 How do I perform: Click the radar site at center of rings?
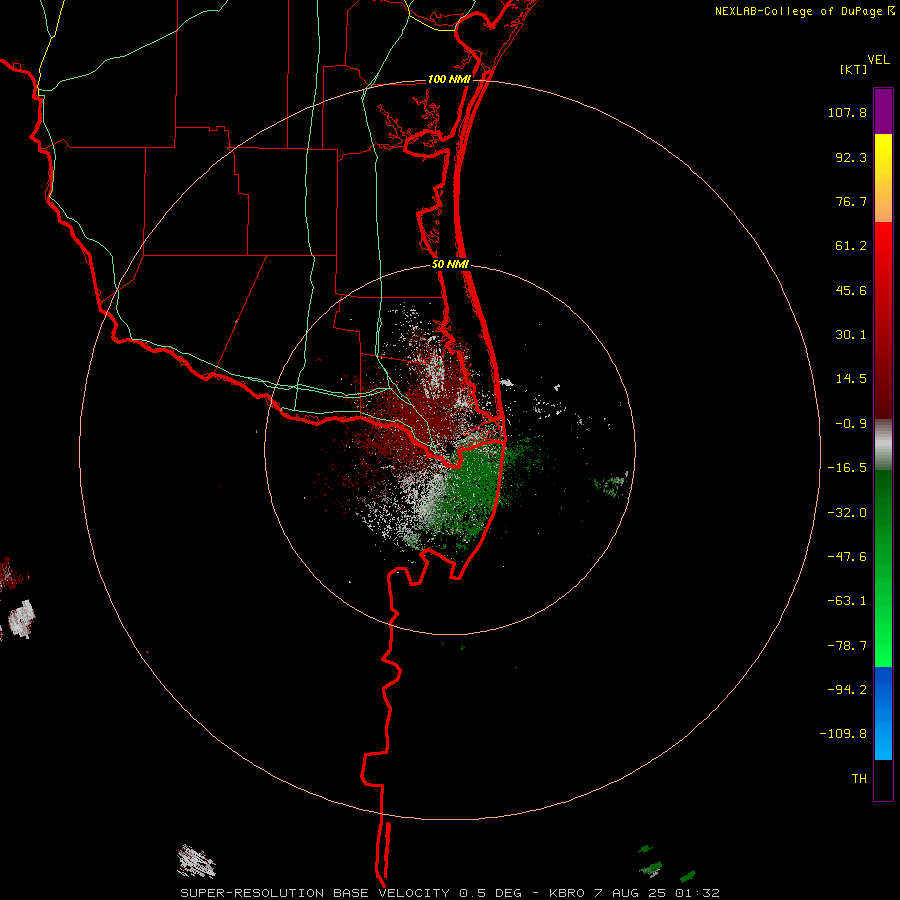[449, 449]
